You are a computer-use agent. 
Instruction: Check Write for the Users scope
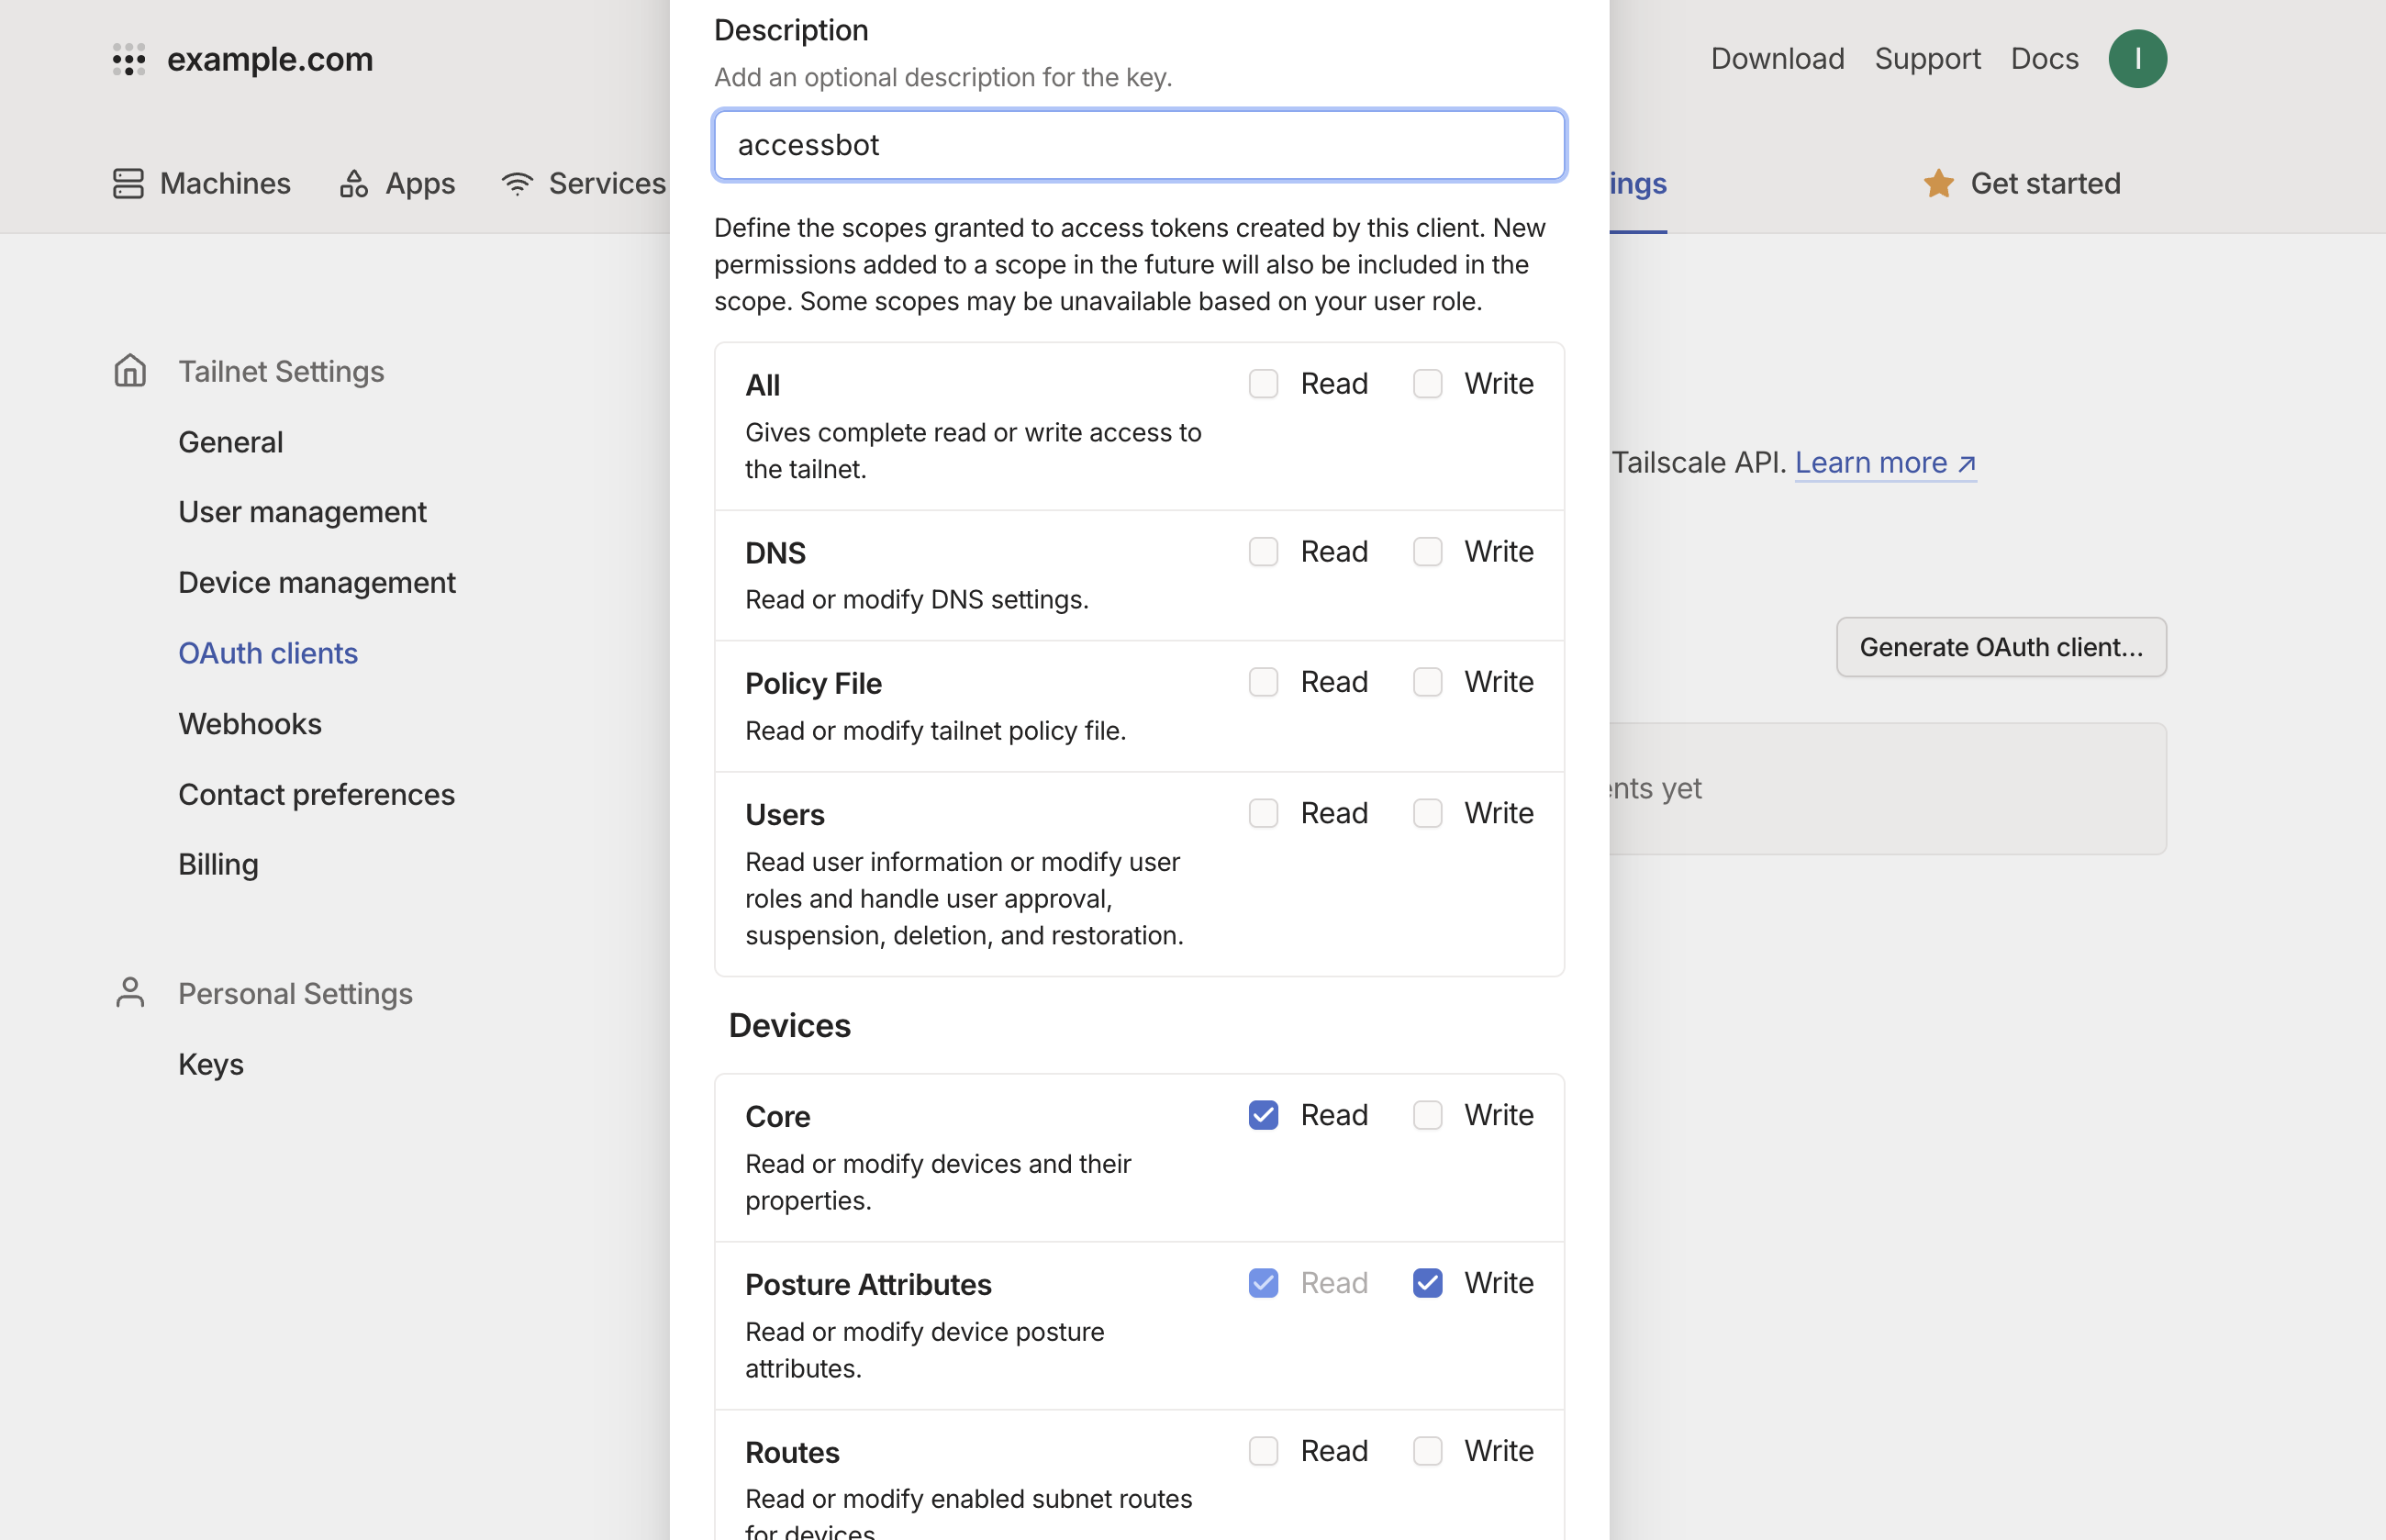click(x=1427, y=813)
